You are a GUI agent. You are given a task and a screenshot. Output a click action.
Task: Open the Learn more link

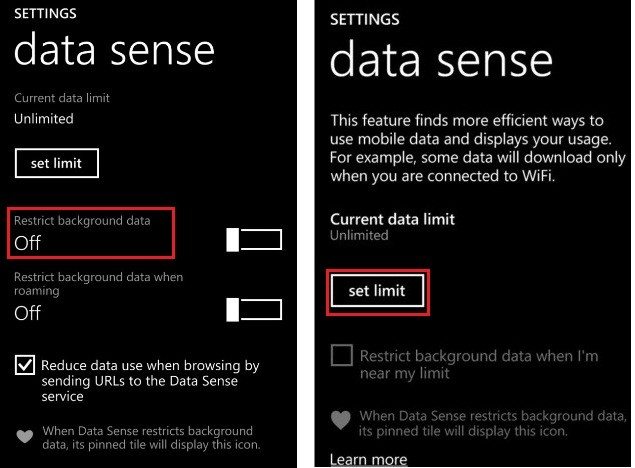(x=369, y=459)
